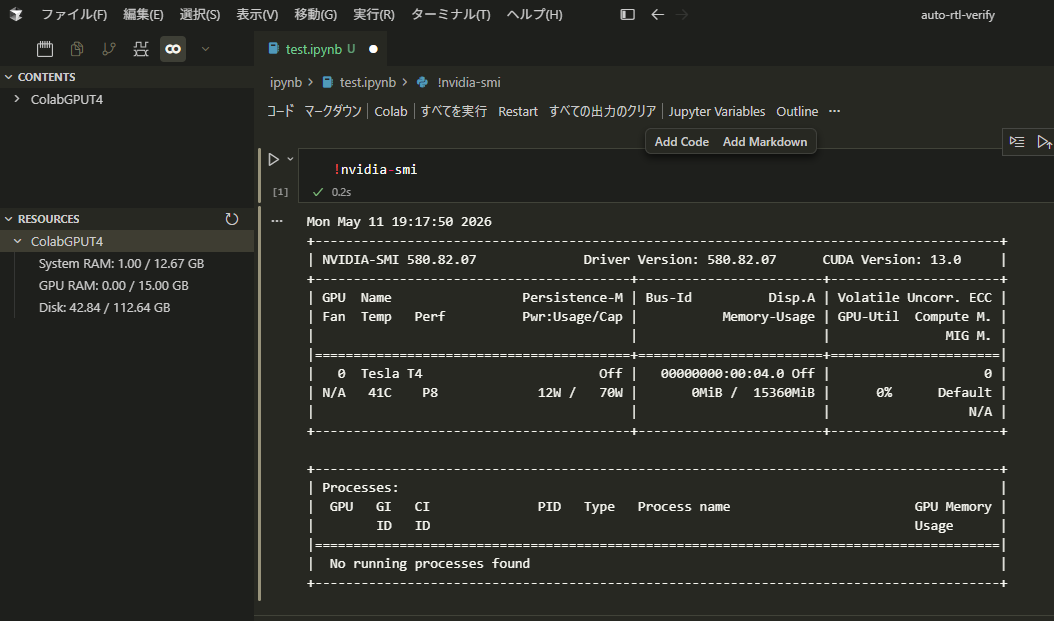Click the run-by-line icon in the cell toolbar
This screenshot has width=1054, height=621.
click(x=1017, y=142)
